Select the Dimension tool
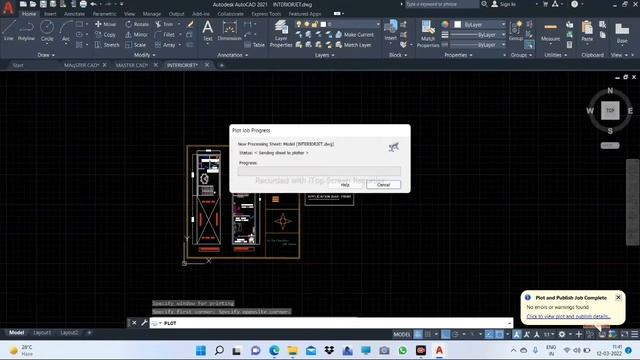Screen dimensions: 640x360 click(x=229, y=31)
